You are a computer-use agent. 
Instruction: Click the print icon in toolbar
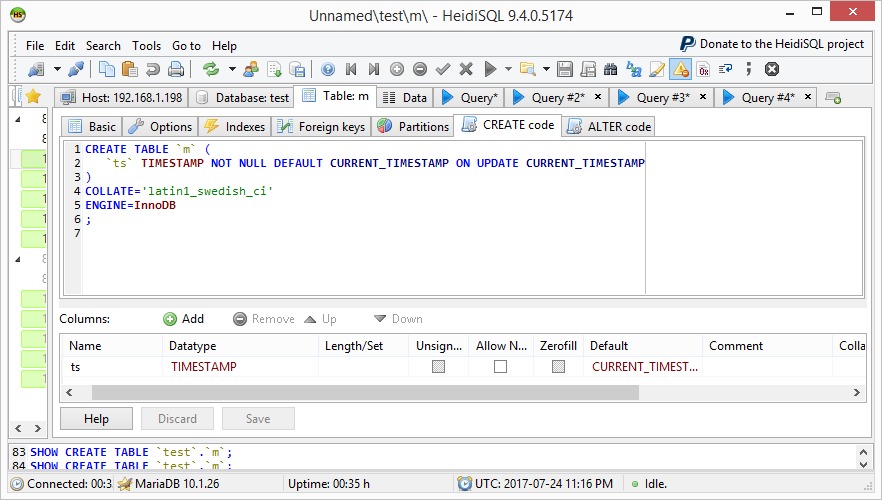[176, 69]
